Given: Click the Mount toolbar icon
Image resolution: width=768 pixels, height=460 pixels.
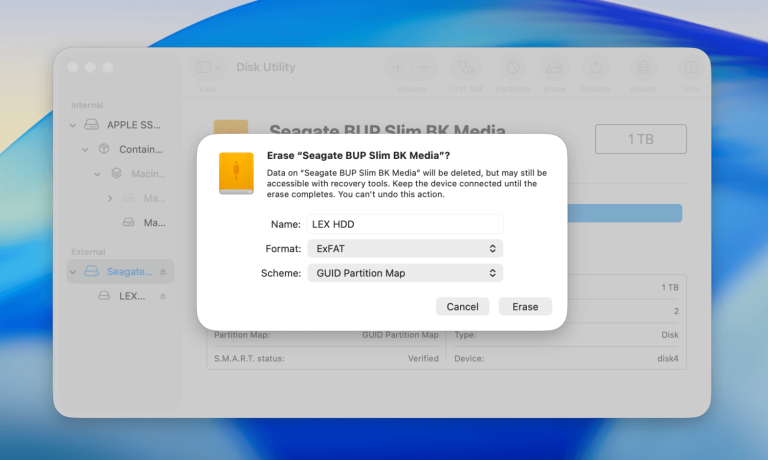Looking at the screenshot, I should 643,67.
